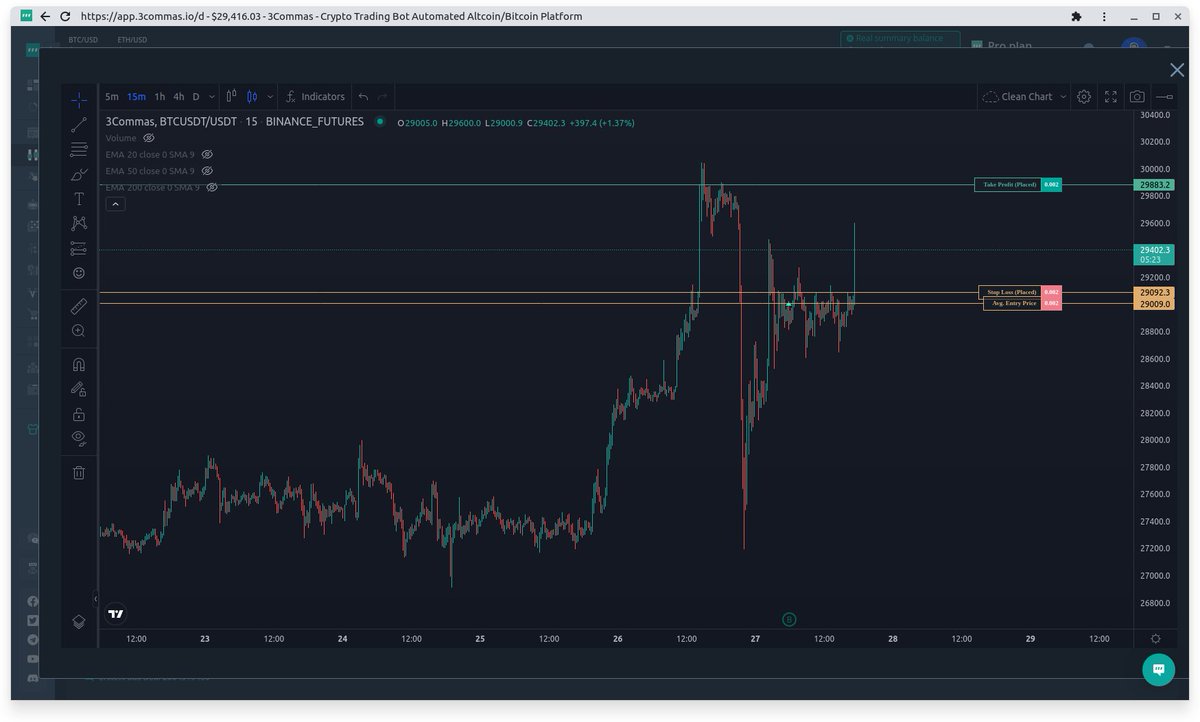Switch to the 4h timeframe

click(179, 97)
